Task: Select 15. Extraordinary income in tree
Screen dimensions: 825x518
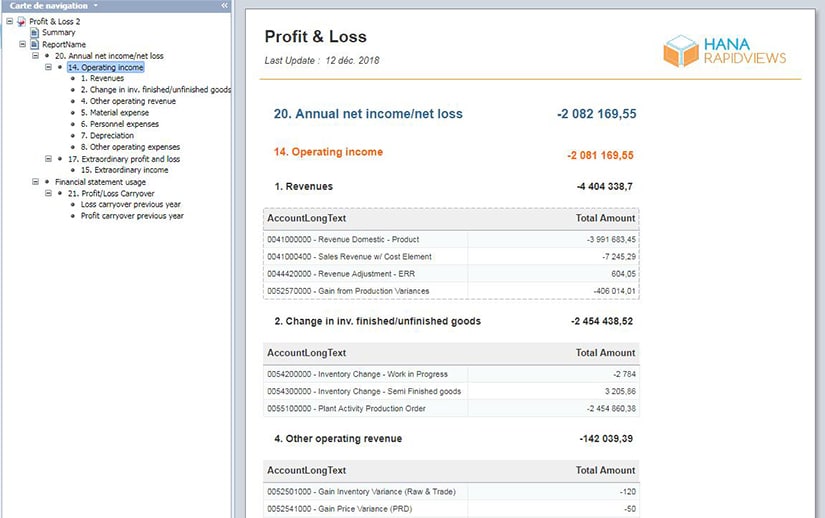Action: point(124,170)
